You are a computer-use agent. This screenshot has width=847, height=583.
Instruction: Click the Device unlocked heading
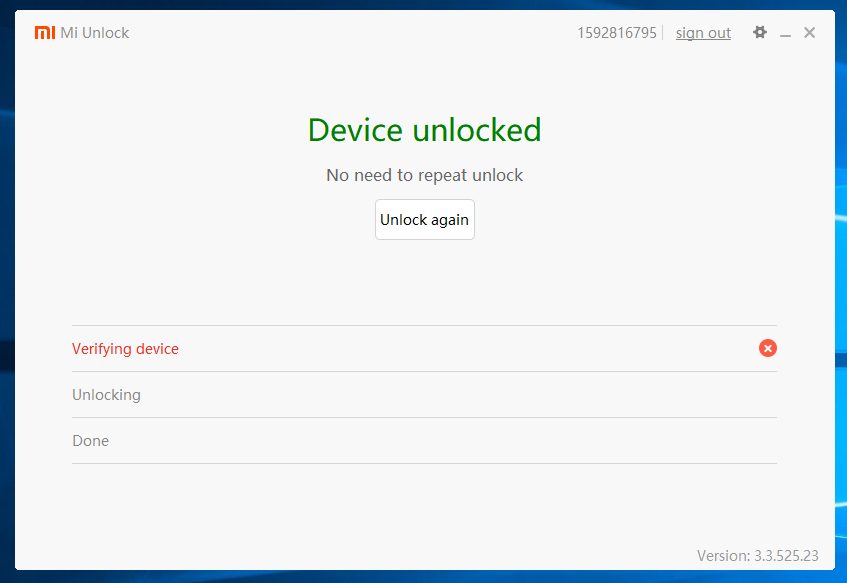point(424,130)
